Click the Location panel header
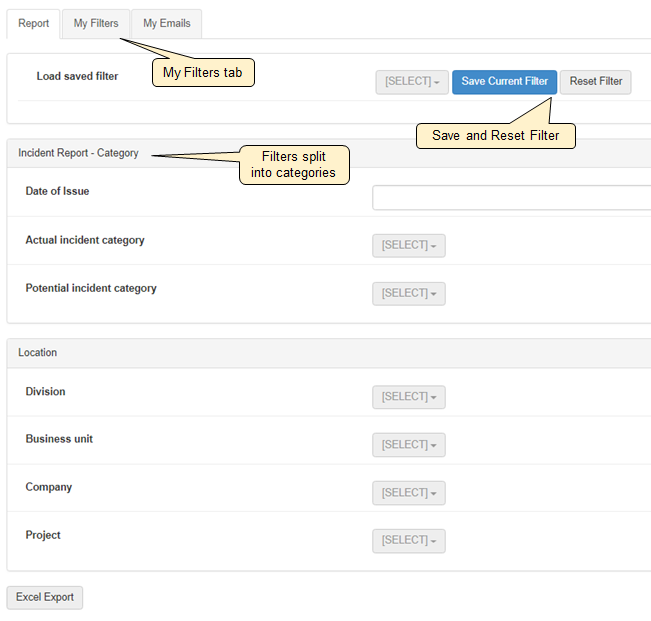Image resolution: width=651 pixels, height=621 pixels. 38,353
